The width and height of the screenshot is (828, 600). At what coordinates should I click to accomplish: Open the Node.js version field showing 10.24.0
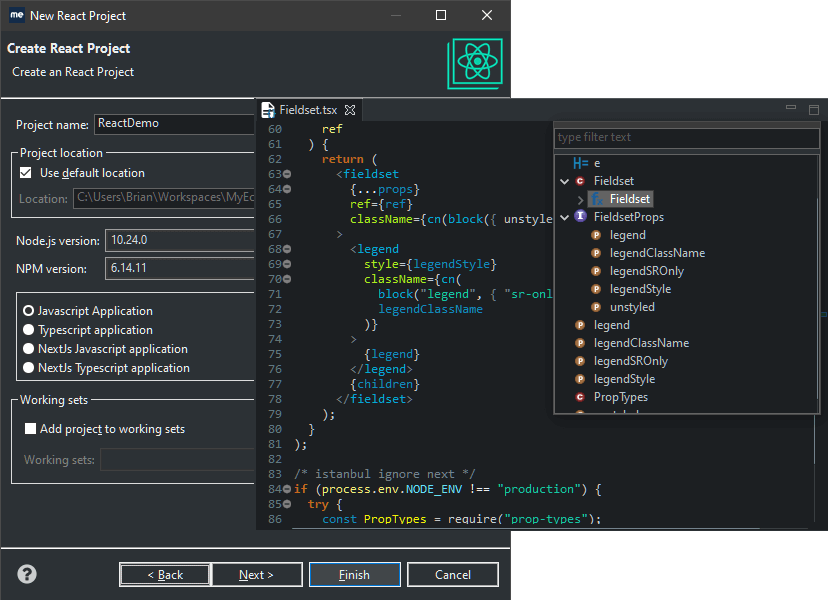pyautogui.click(x=180, y=240)
